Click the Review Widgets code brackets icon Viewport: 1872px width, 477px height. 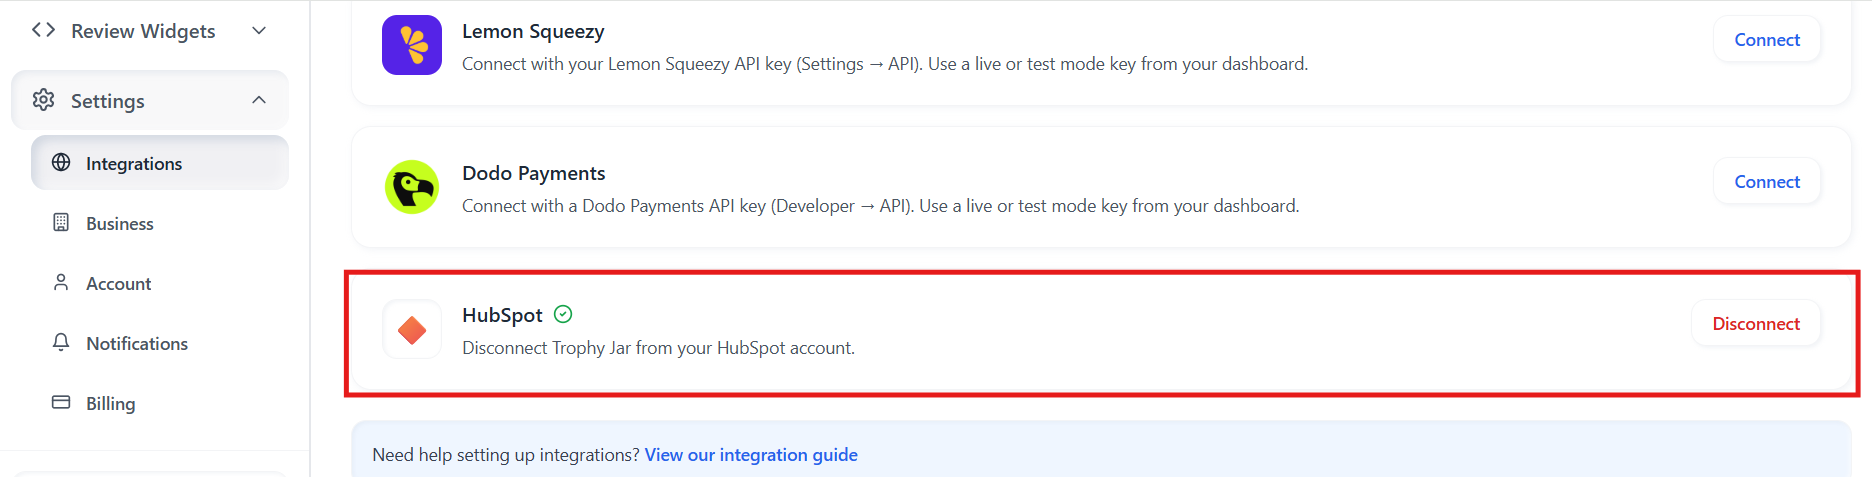pyautogui.click(x=43, y=30)
